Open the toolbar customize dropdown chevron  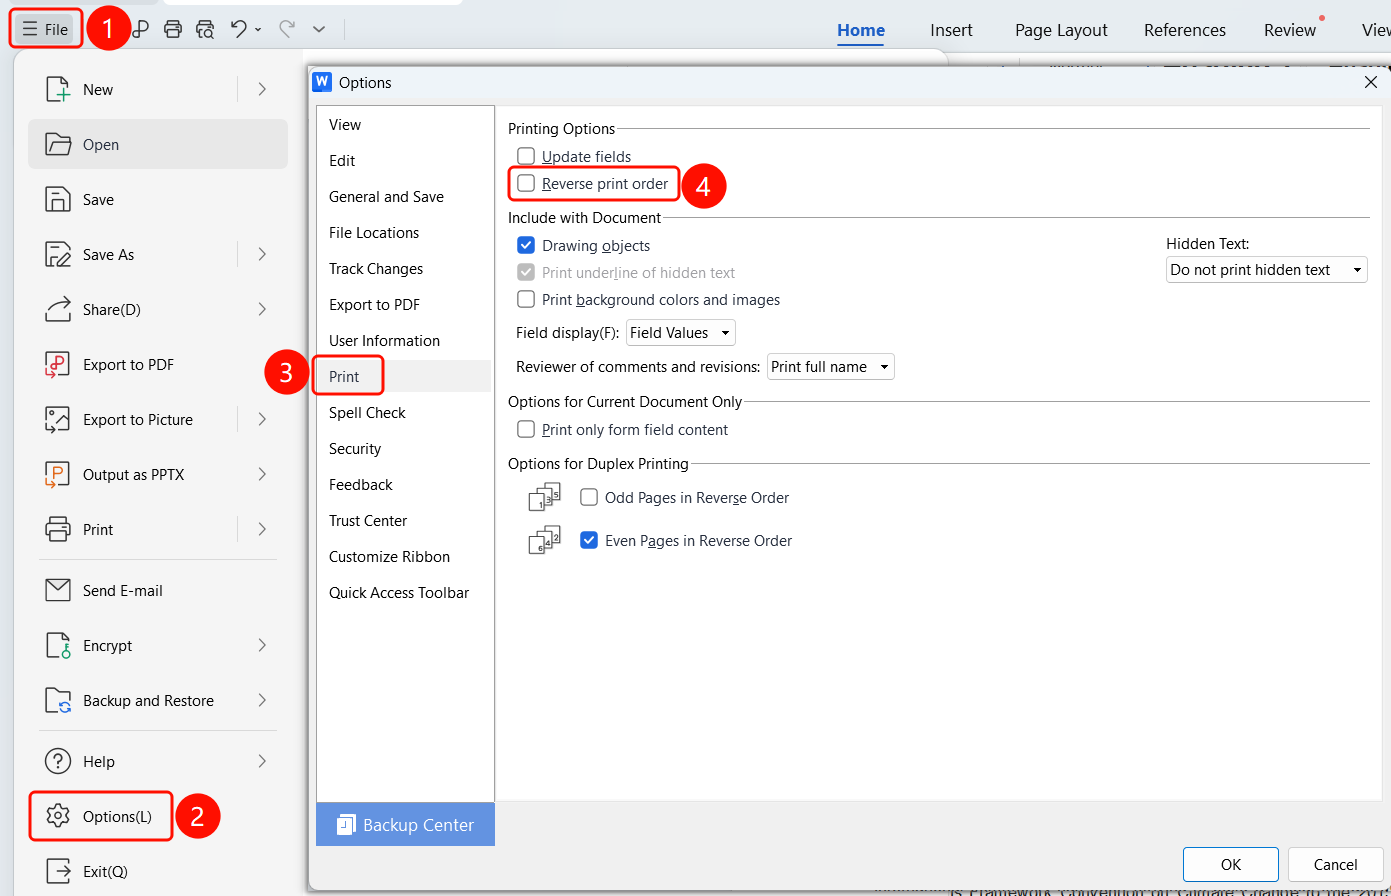click(319, 29)
